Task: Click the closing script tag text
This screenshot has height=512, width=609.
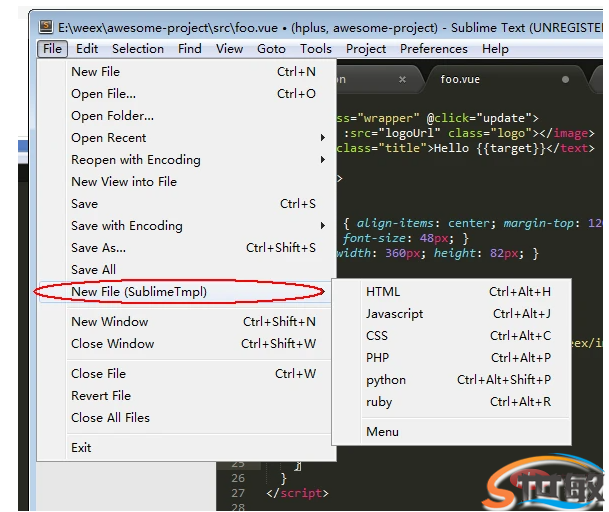Action: click(298, 493)
